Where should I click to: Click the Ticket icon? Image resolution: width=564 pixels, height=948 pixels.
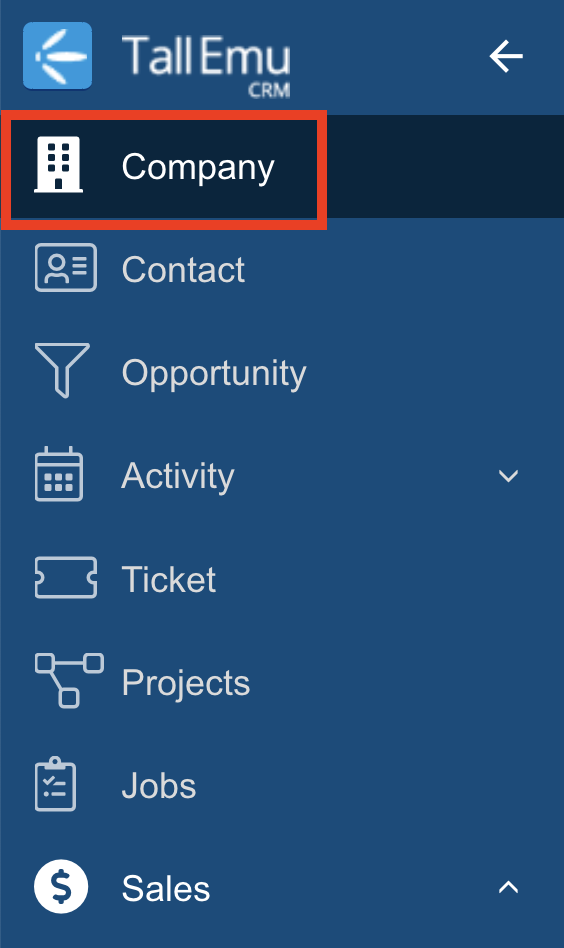pos(66,578)
